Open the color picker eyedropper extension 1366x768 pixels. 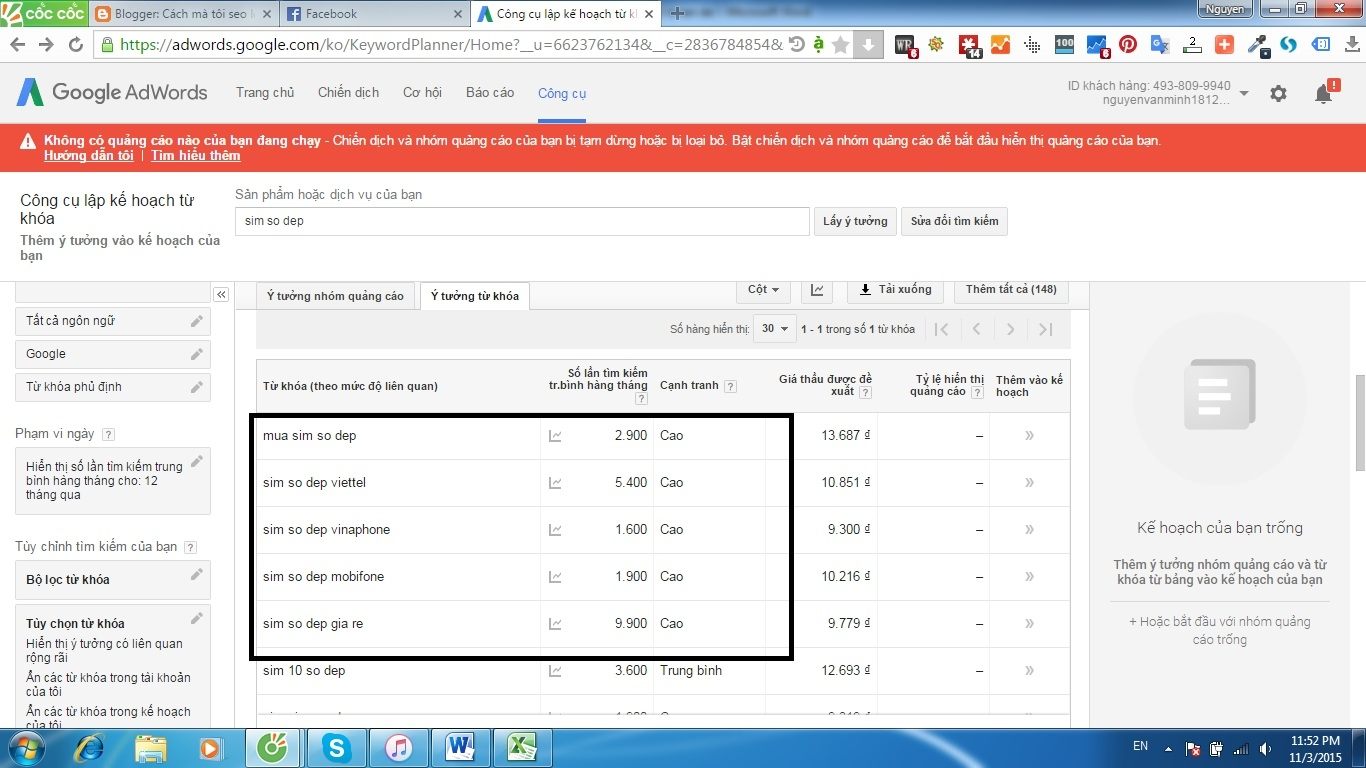[x=1257, y=45]
